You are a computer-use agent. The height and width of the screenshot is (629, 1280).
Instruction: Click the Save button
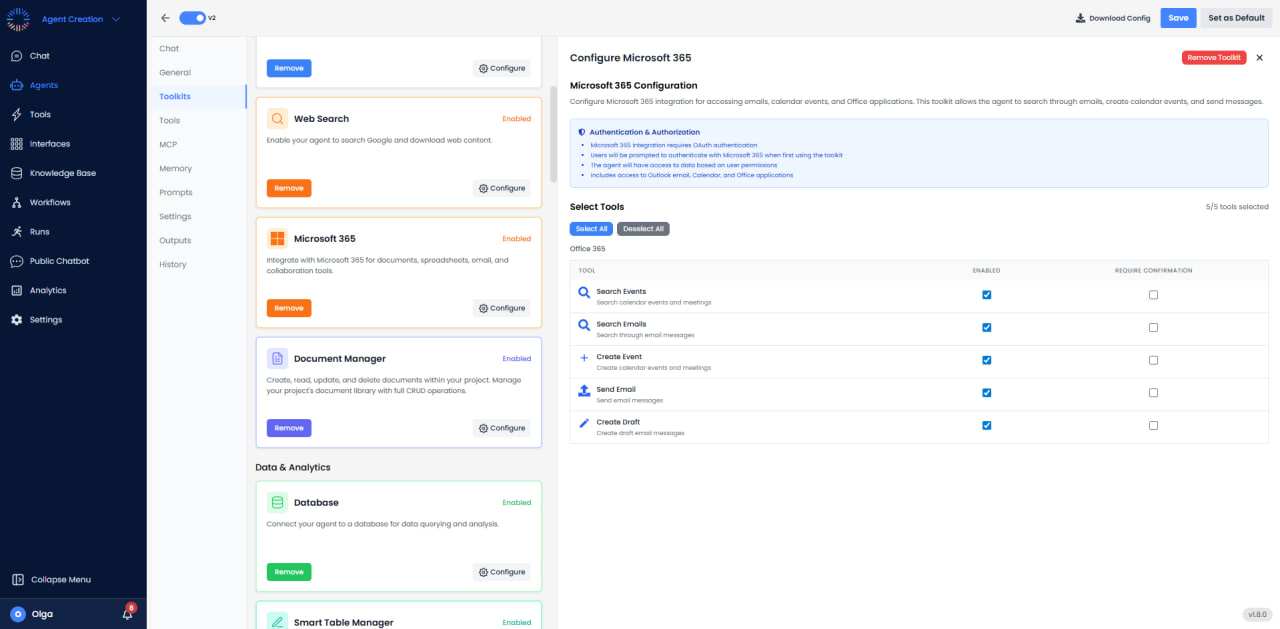1178,18
